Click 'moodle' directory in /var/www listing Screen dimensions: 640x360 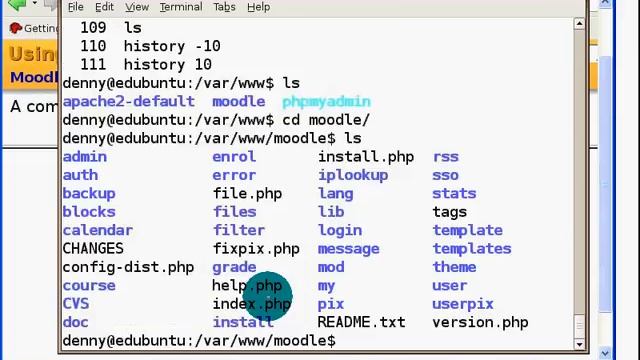[239, 102]
